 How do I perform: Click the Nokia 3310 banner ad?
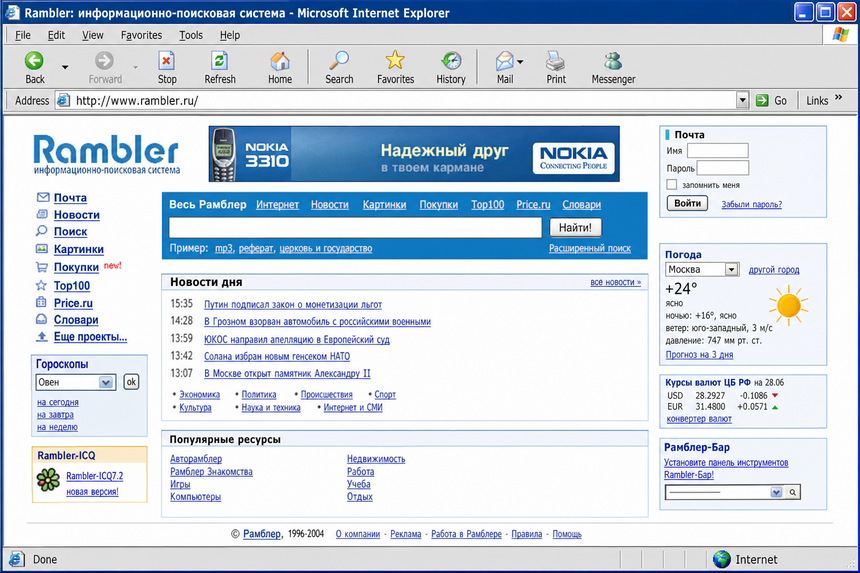click(x=414, y=154)
